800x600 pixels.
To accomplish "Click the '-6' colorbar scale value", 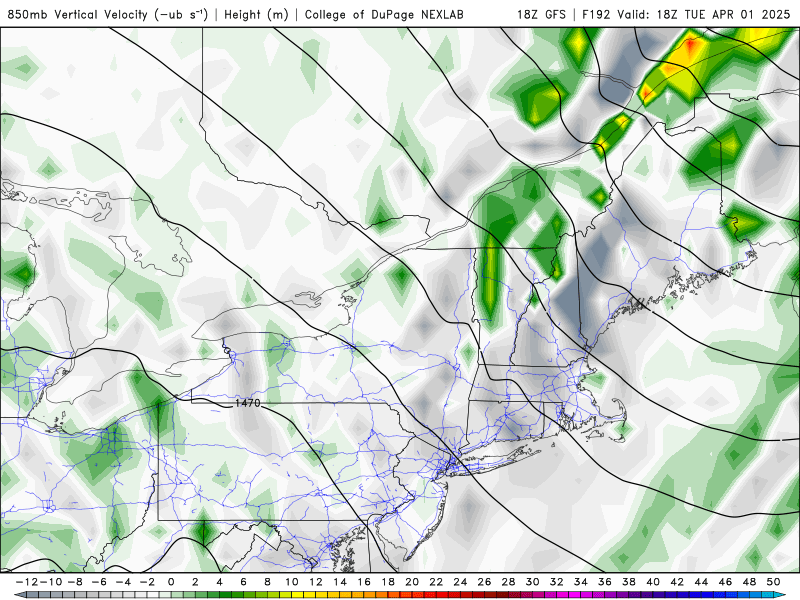I will [x=99, y=582].
